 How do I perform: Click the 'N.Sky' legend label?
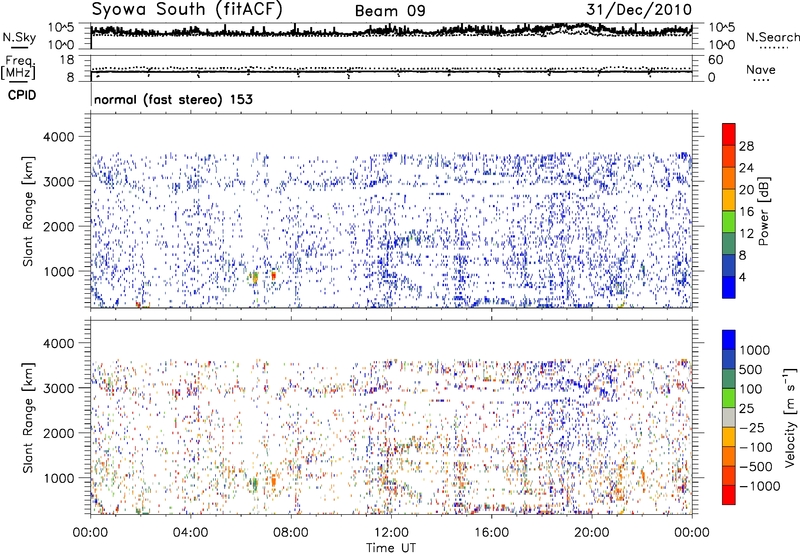point(19,37)
